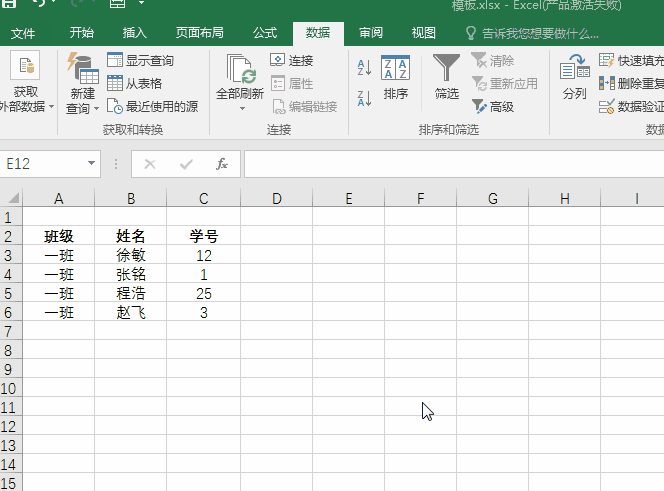The image size is (664, 491).
Task: Switch to the Formulas (公式) tab
Action: (265, 32)
